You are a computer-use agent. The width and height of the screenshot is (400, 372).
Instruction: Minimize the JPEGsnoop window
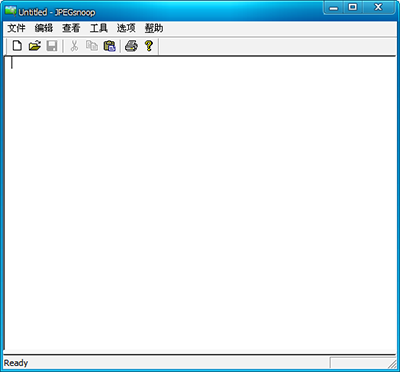(334, 8)
